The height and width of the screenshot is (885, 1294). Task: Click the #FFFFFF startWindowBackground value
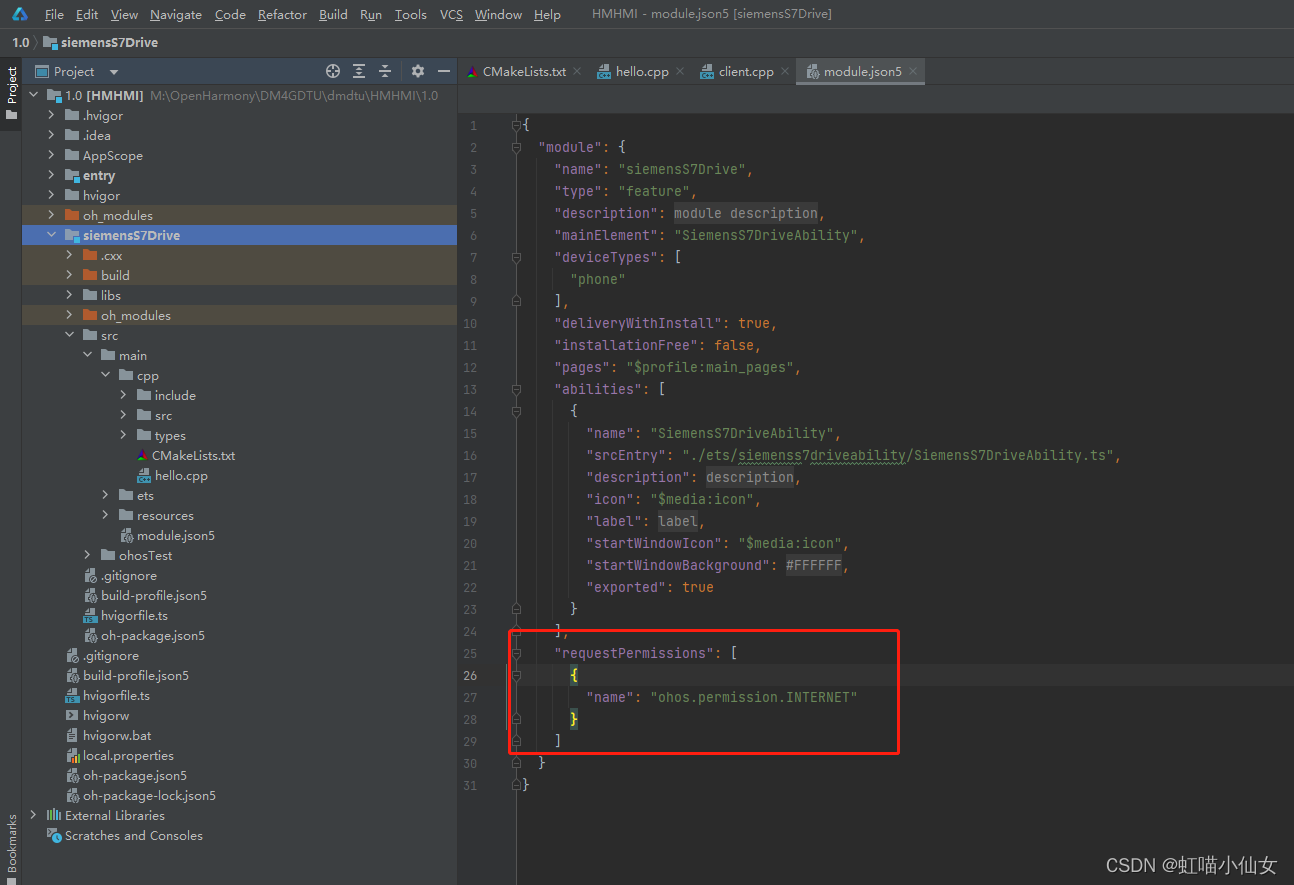(x=814, y=565)
